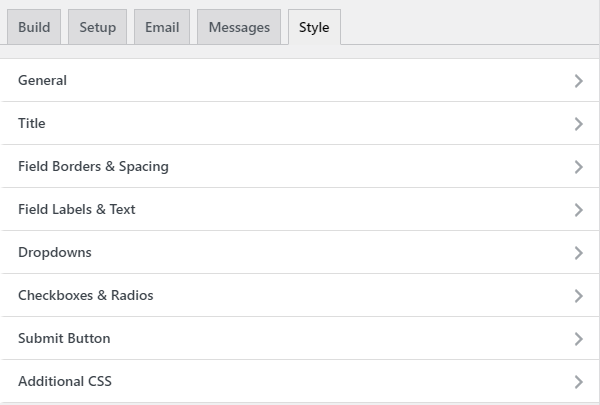Click the chevron next to Checkboxes & Radios
The height and width of the screenshot is (405, 600).
click(578, 296)
